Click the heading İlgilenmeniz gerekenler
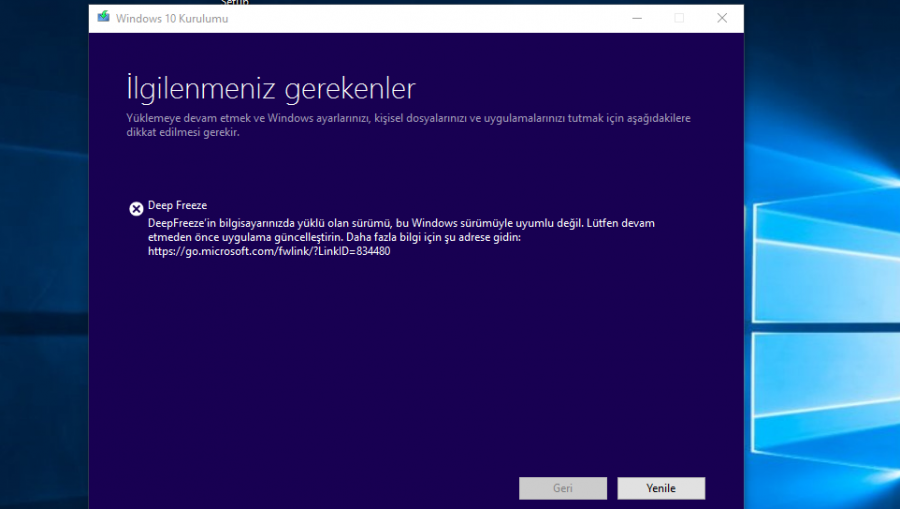This screenshot has height=509, width=900. click(271, 88)
